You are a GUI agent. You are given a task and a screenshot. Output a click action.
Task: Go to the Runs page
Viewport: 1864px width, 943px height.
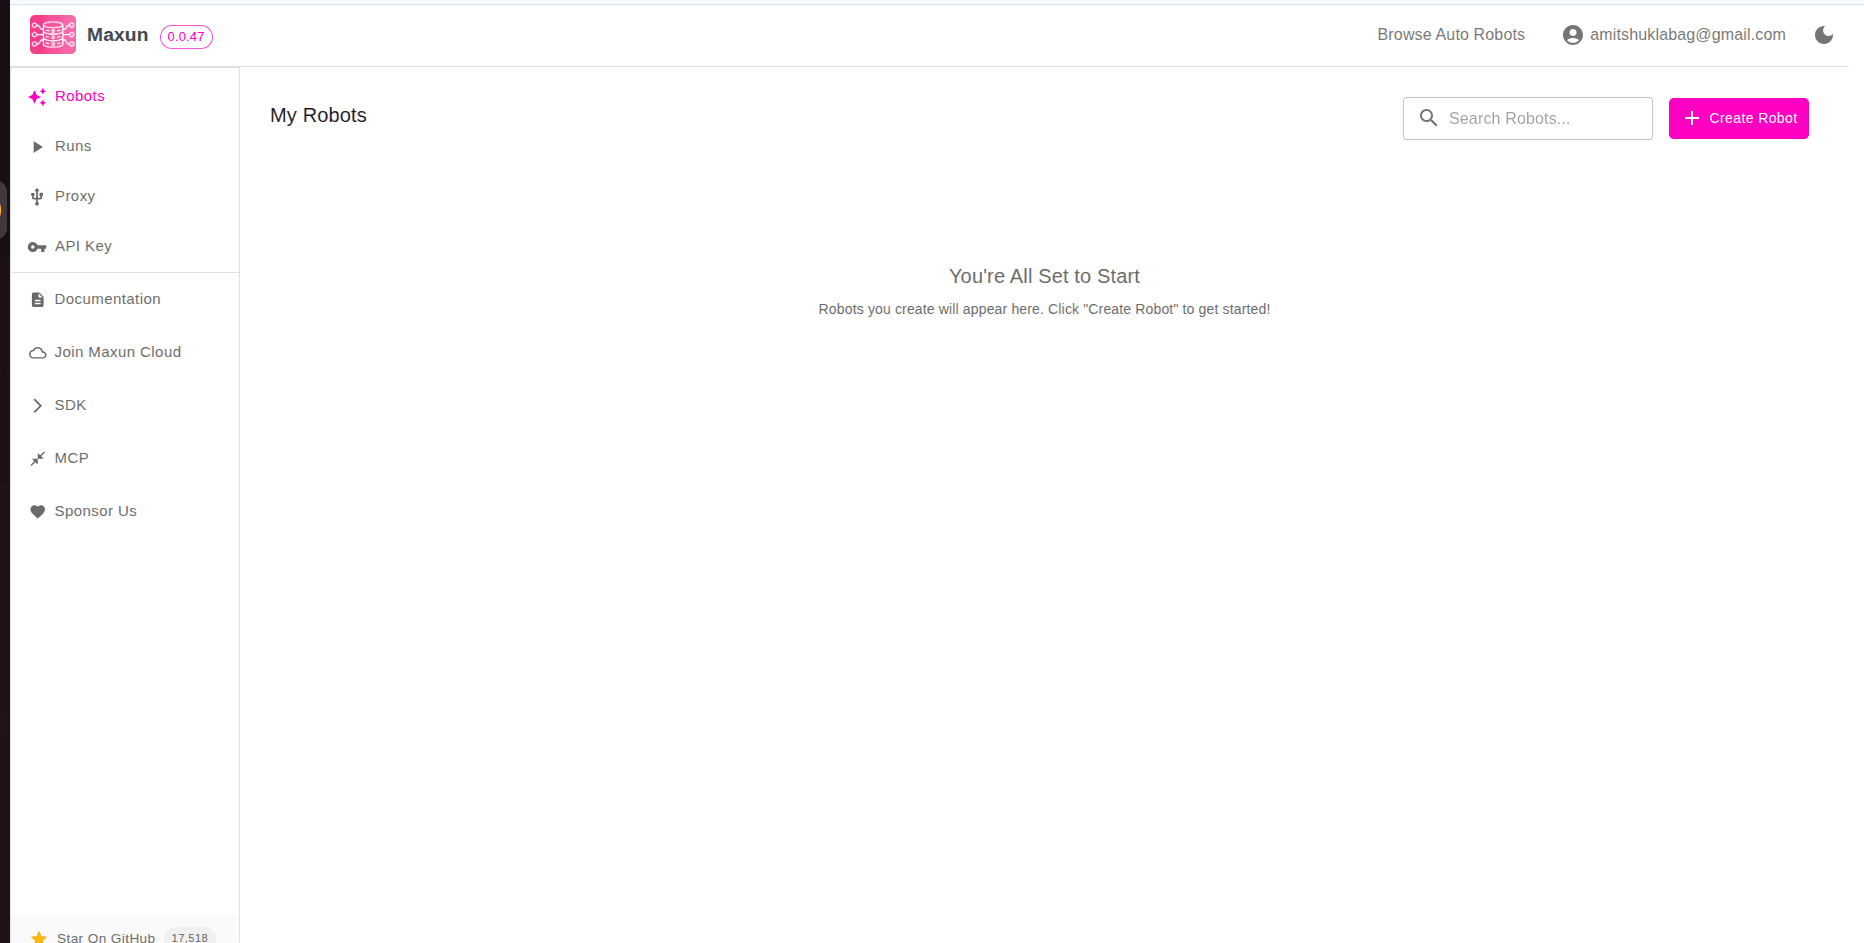(x=125, y=147)
